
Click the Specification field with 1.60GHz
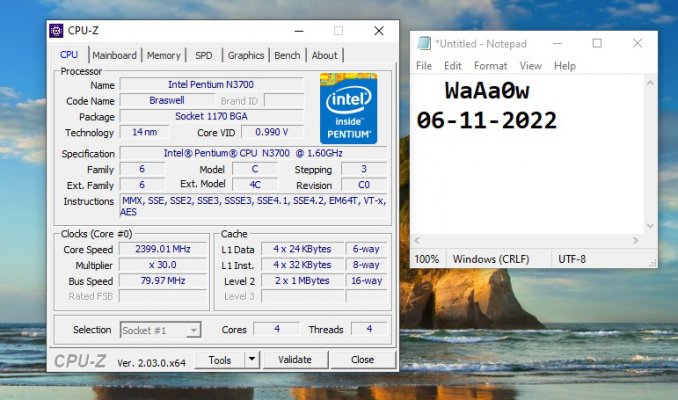253,153
